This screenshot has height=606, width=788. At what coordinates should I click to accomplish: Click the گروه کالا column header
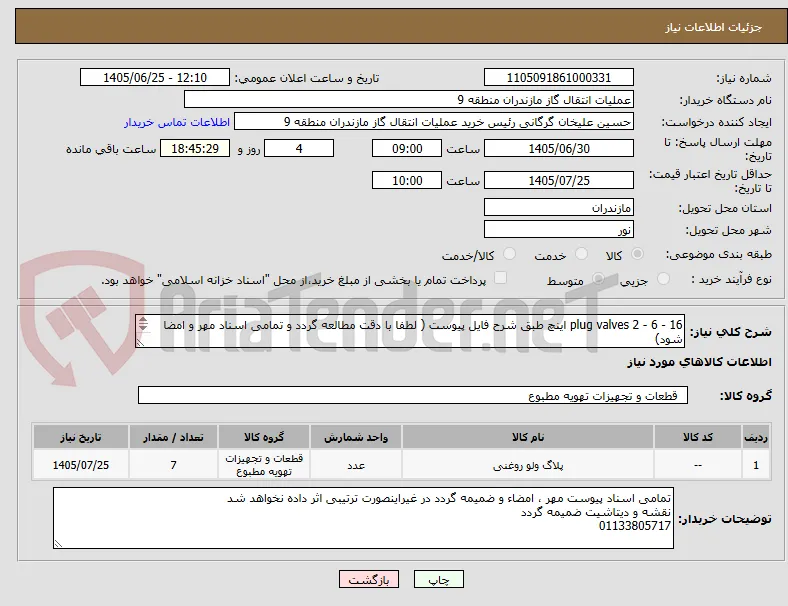264,437
